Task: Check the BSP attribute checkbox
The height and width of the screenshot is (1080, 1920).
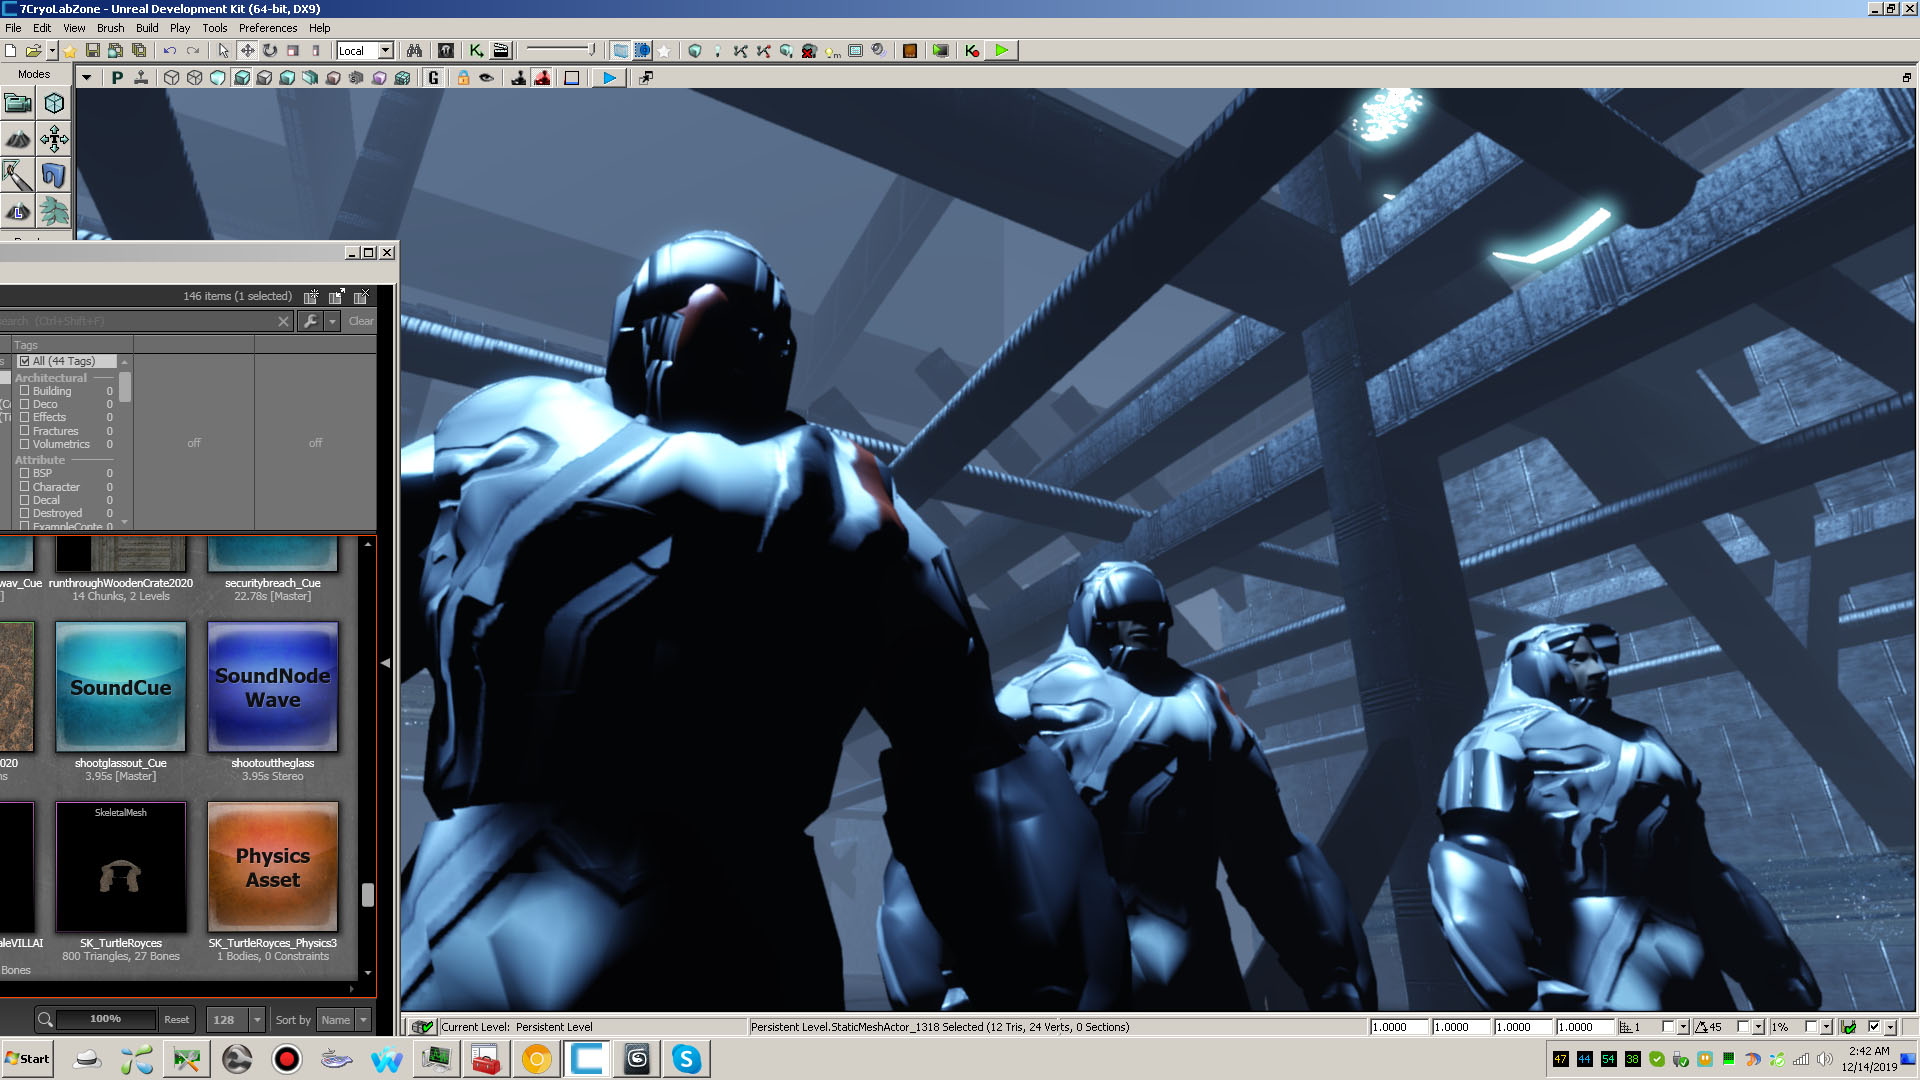Action: tap(25, 473)
